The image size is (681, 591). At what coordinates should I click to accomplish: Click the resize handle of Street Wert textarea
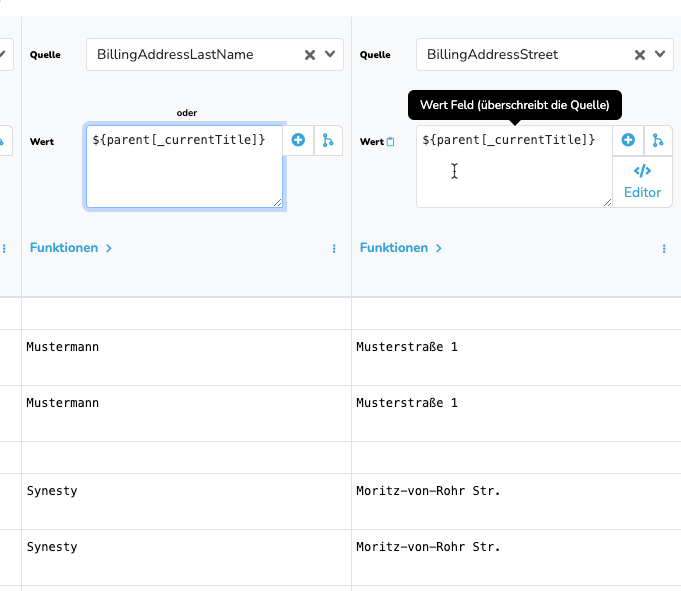(x=608, y=202)
